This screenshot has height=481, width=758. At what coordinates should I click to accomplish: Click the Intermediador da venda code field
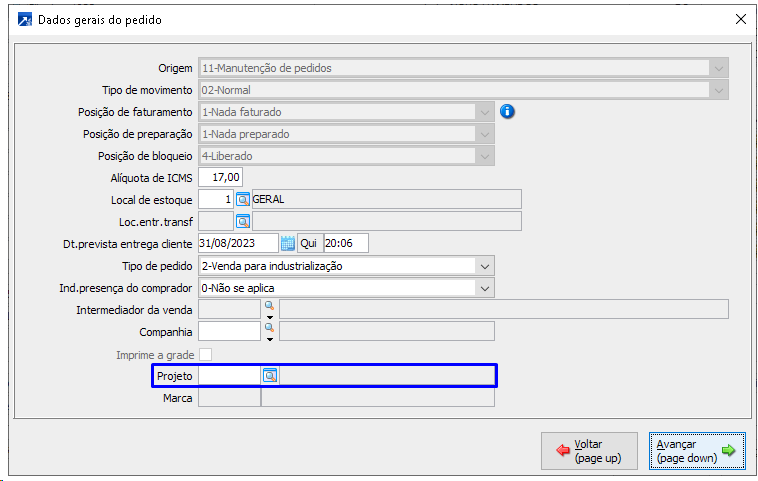pos(230,309)
